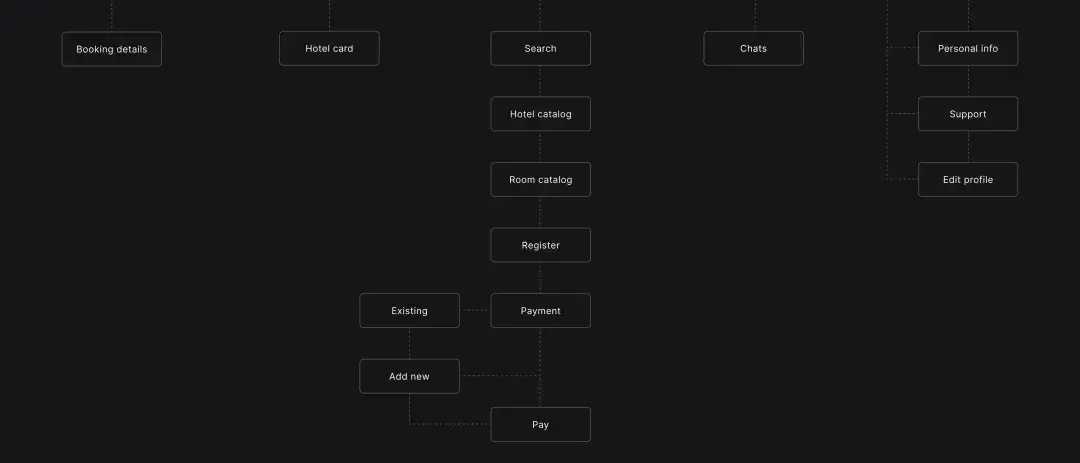Select the Payment box

coord(541,311)
